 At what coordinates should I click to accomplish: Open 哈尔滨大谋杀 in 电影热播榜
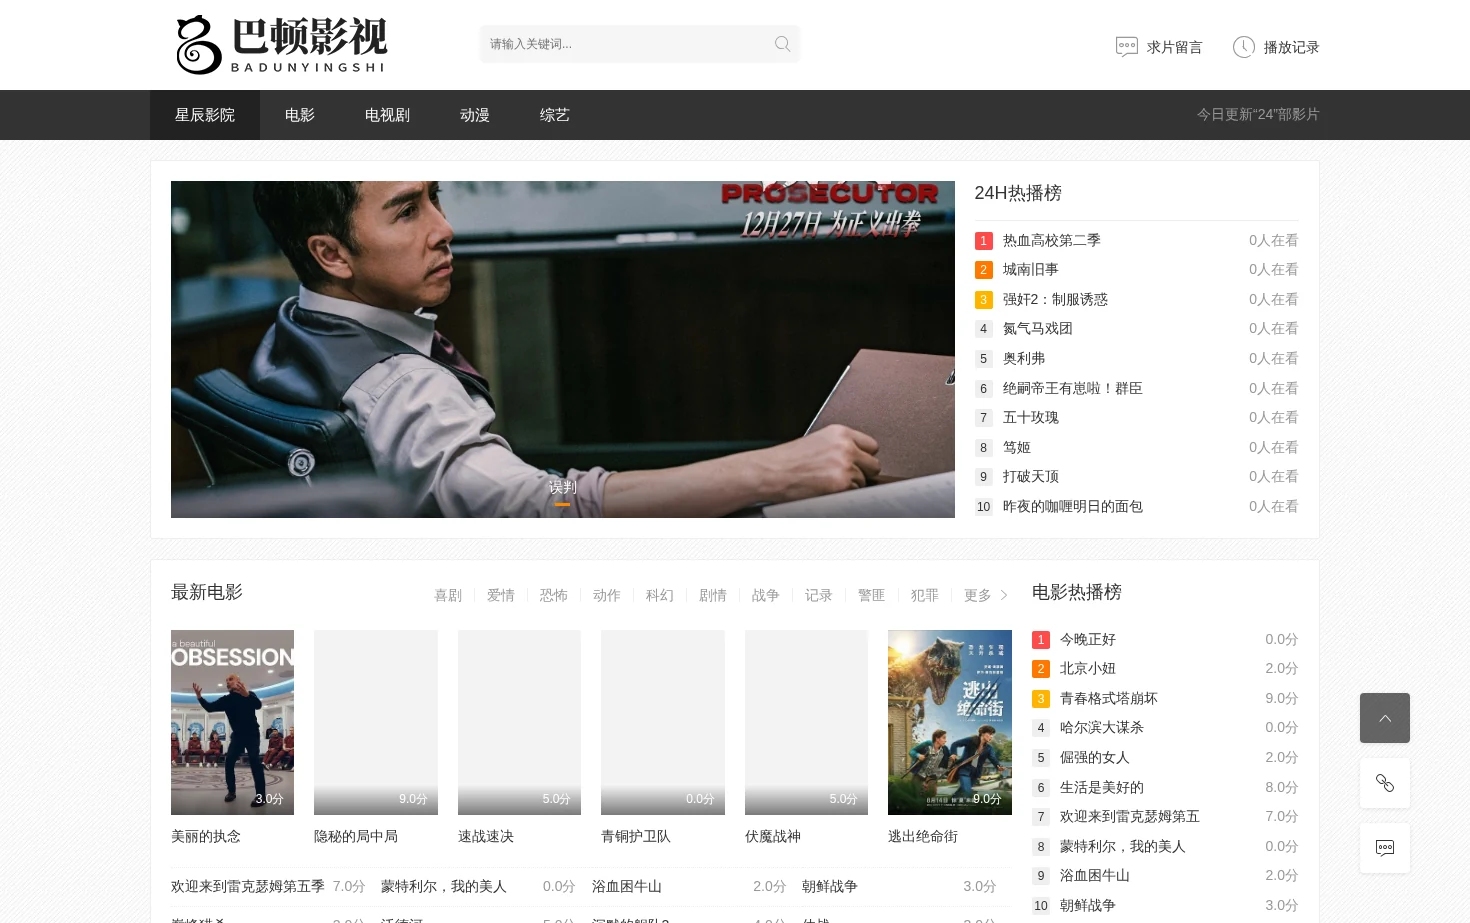pos(1102,727)
